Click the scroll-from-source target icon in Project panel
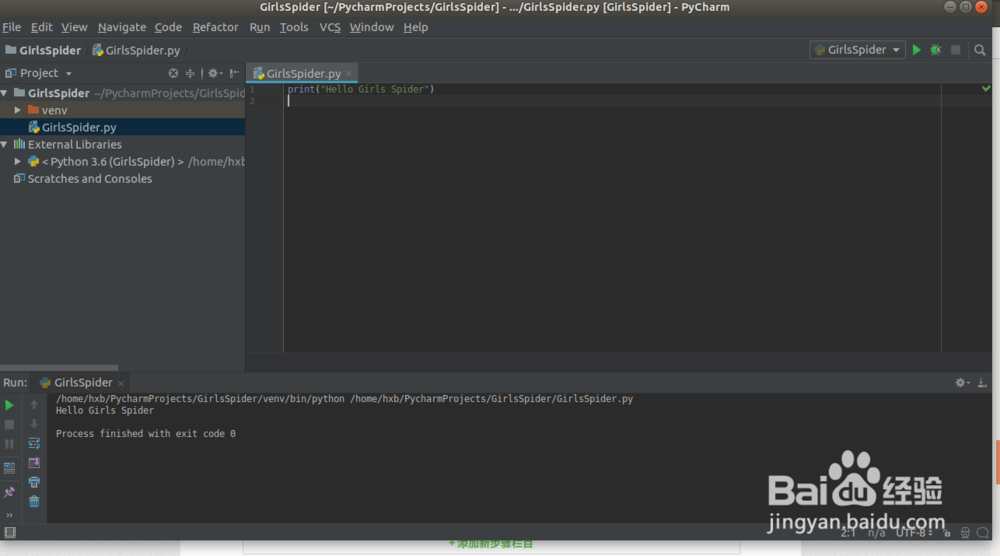The image size is (1000, 556). (173, 73)
